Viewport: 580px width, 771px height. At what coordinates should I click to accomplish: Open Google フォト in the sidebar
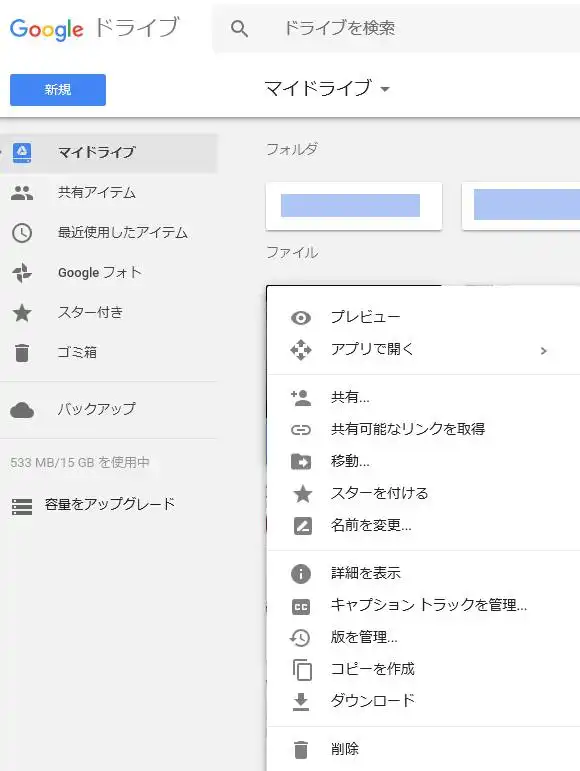click(x=100, y=272)
